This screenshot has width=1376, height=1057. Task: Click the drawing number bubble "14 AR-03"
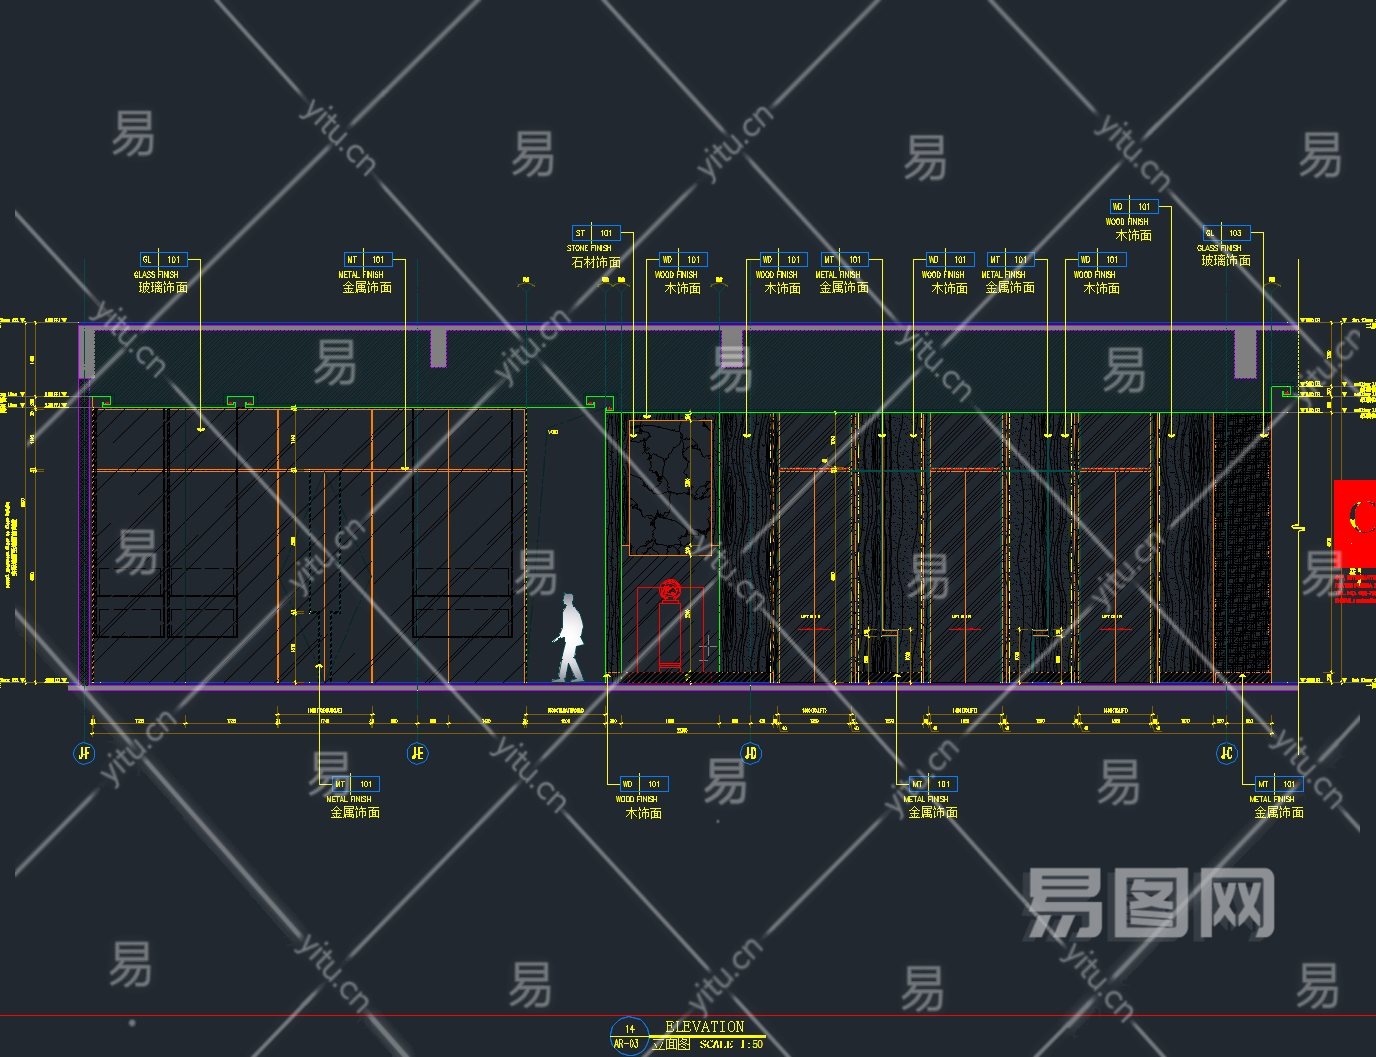(x=630, y=1036)
